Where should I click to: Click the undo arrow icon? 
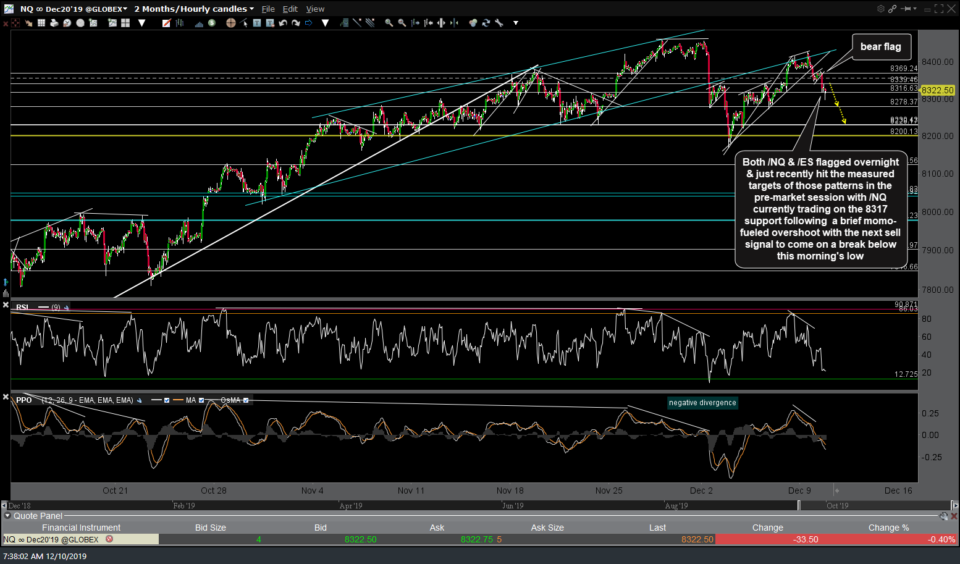tap(283, 23)
